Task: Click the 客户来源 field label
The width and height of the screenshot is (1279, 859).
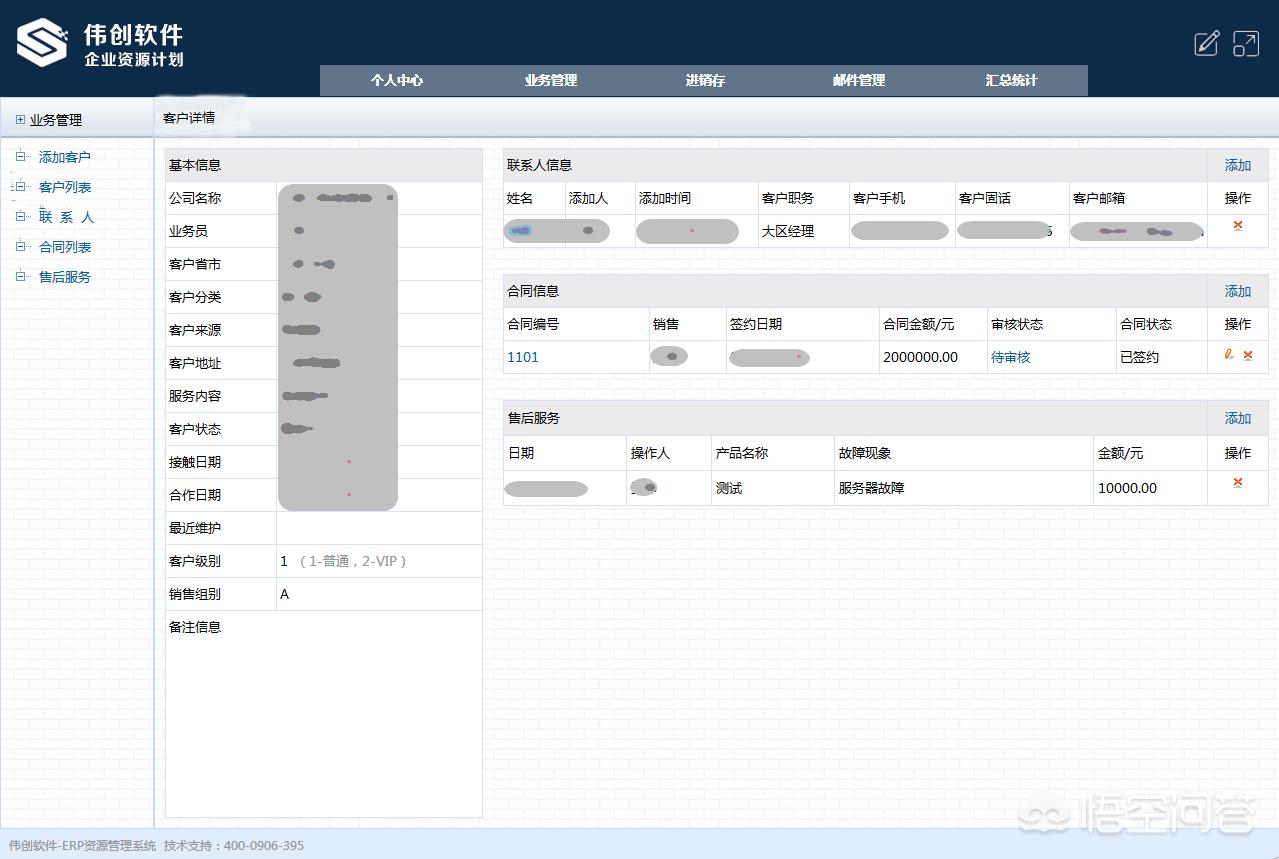Action: point(195,330)
